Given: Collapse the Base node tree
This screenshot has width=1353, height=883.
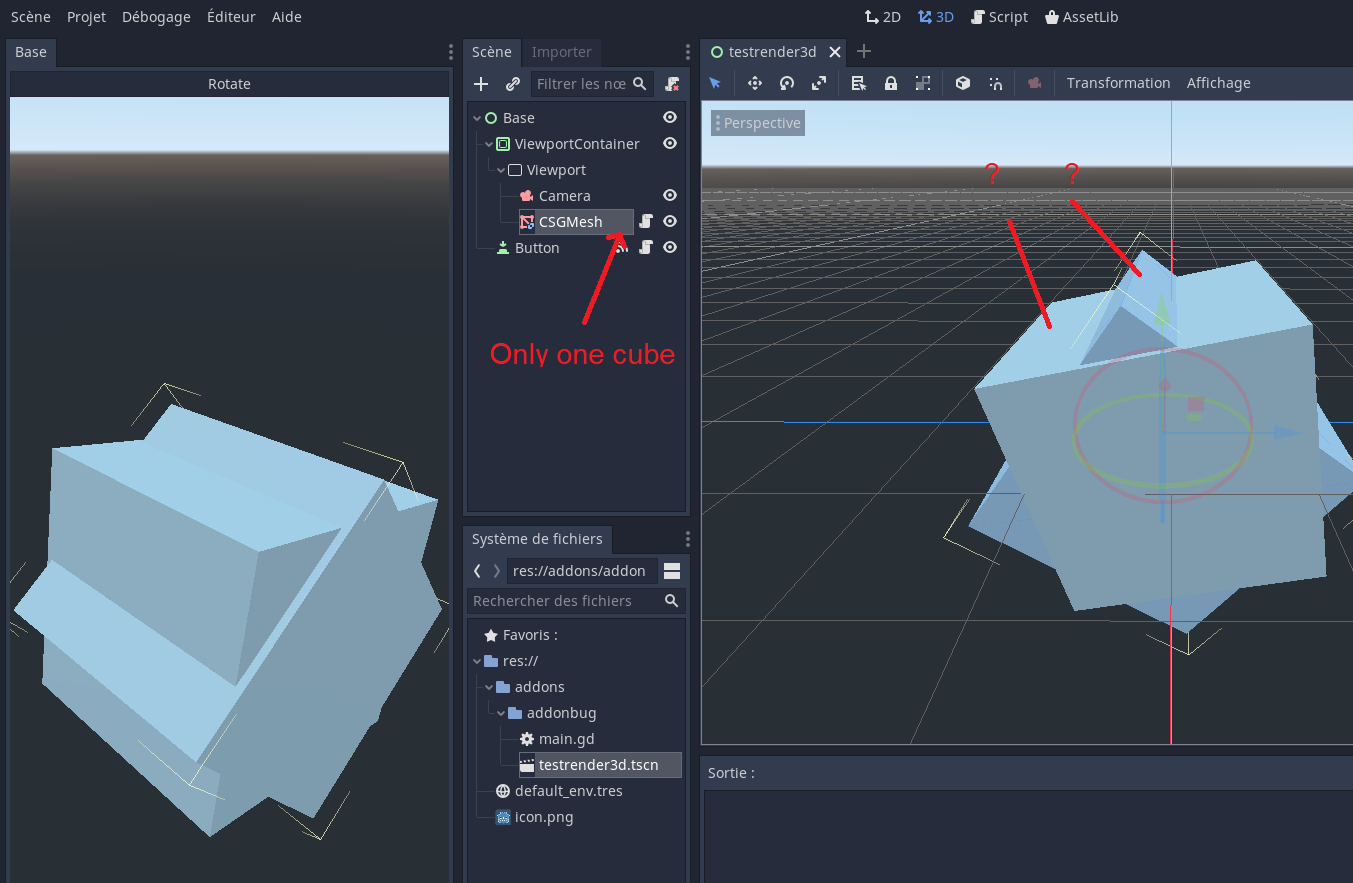Looking at the screenshot, I should click(x=477, y=118).
